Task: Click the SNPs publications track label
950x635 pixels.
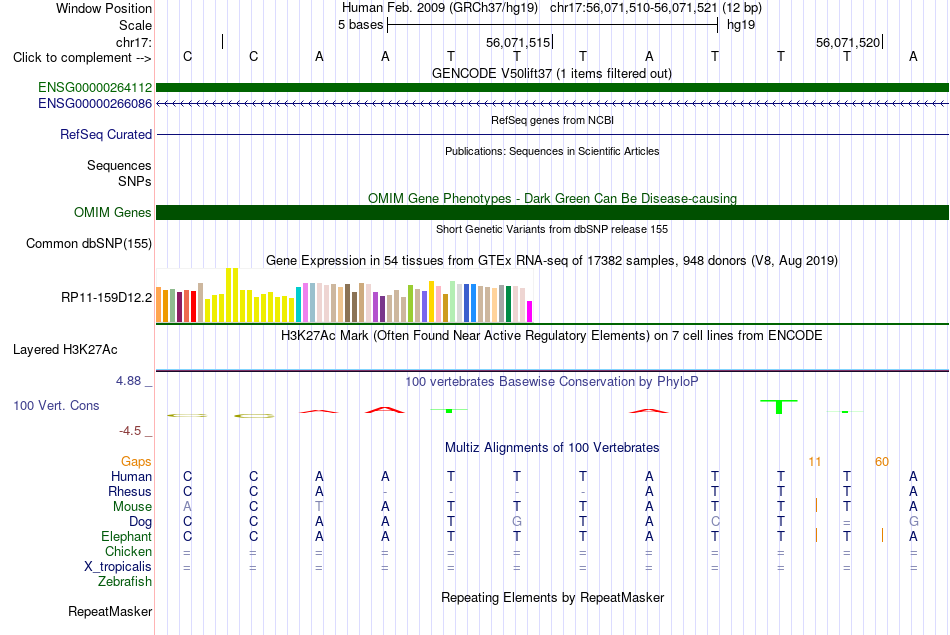Action: (x=135, y=181)
